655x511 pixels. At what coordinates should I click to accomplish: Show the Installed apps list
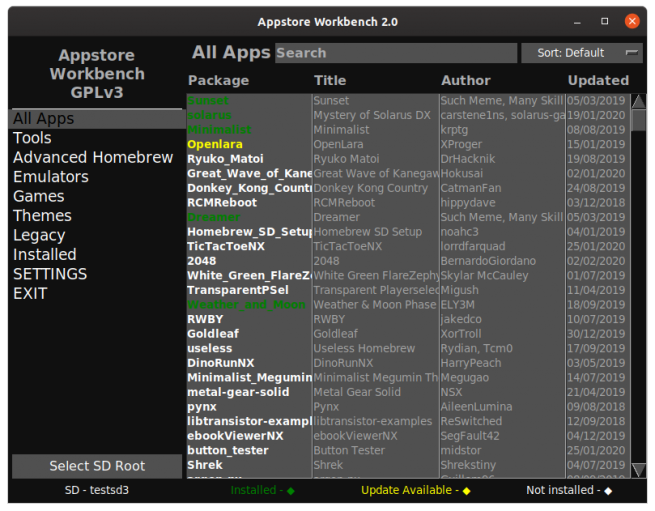coord(45,255)
